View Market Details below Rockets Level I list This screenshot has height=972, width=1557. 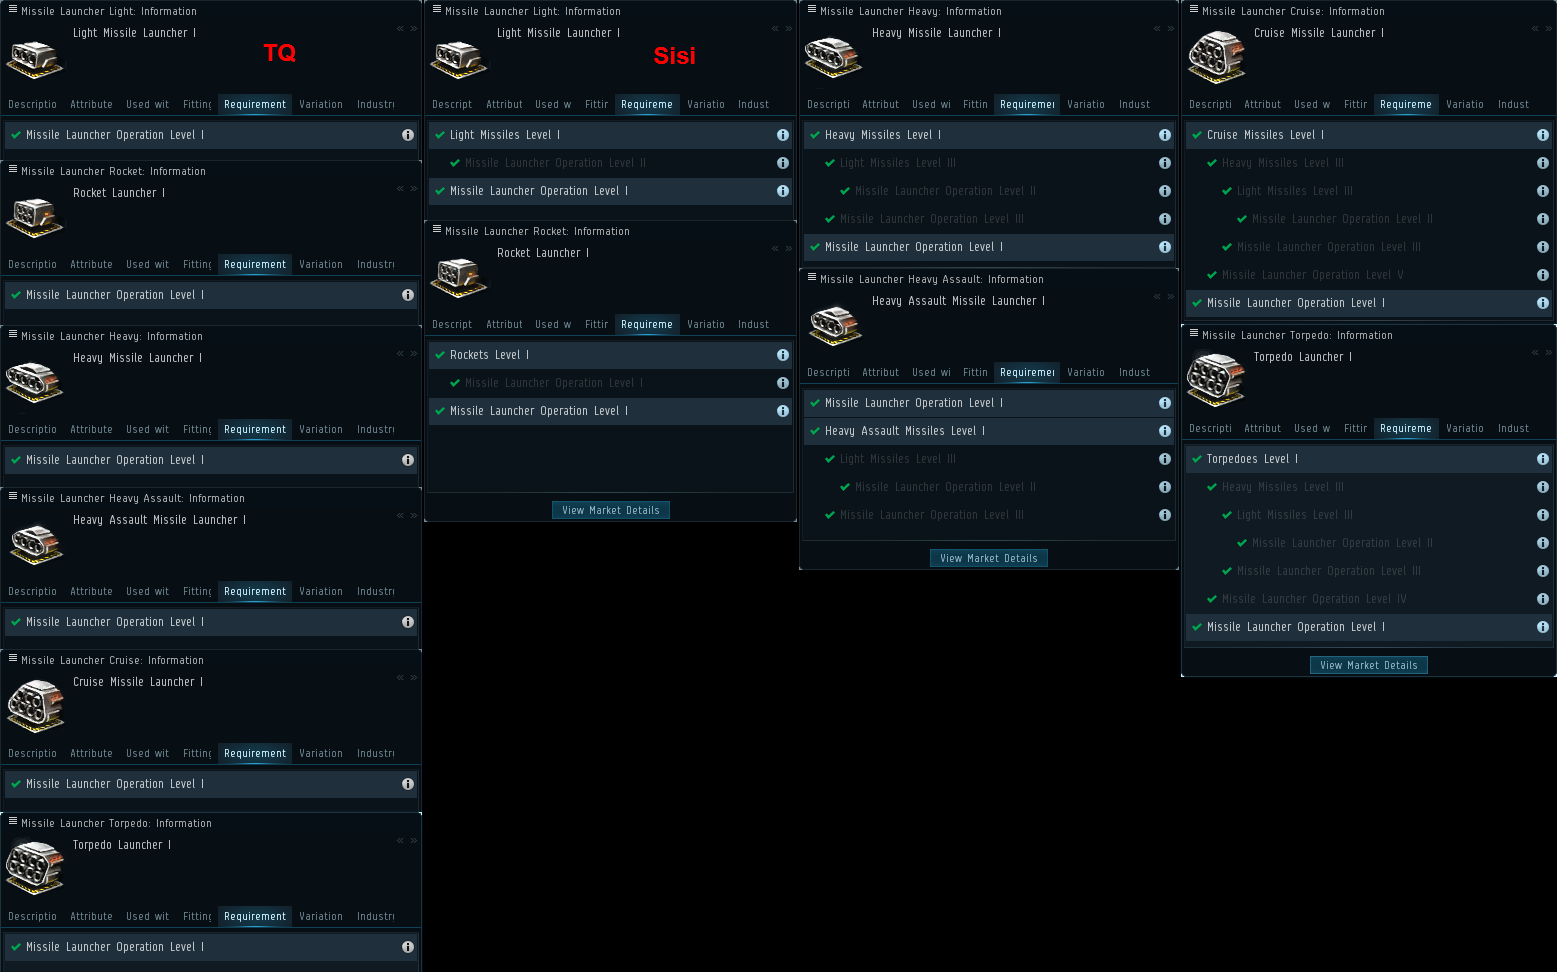point(611,510)
